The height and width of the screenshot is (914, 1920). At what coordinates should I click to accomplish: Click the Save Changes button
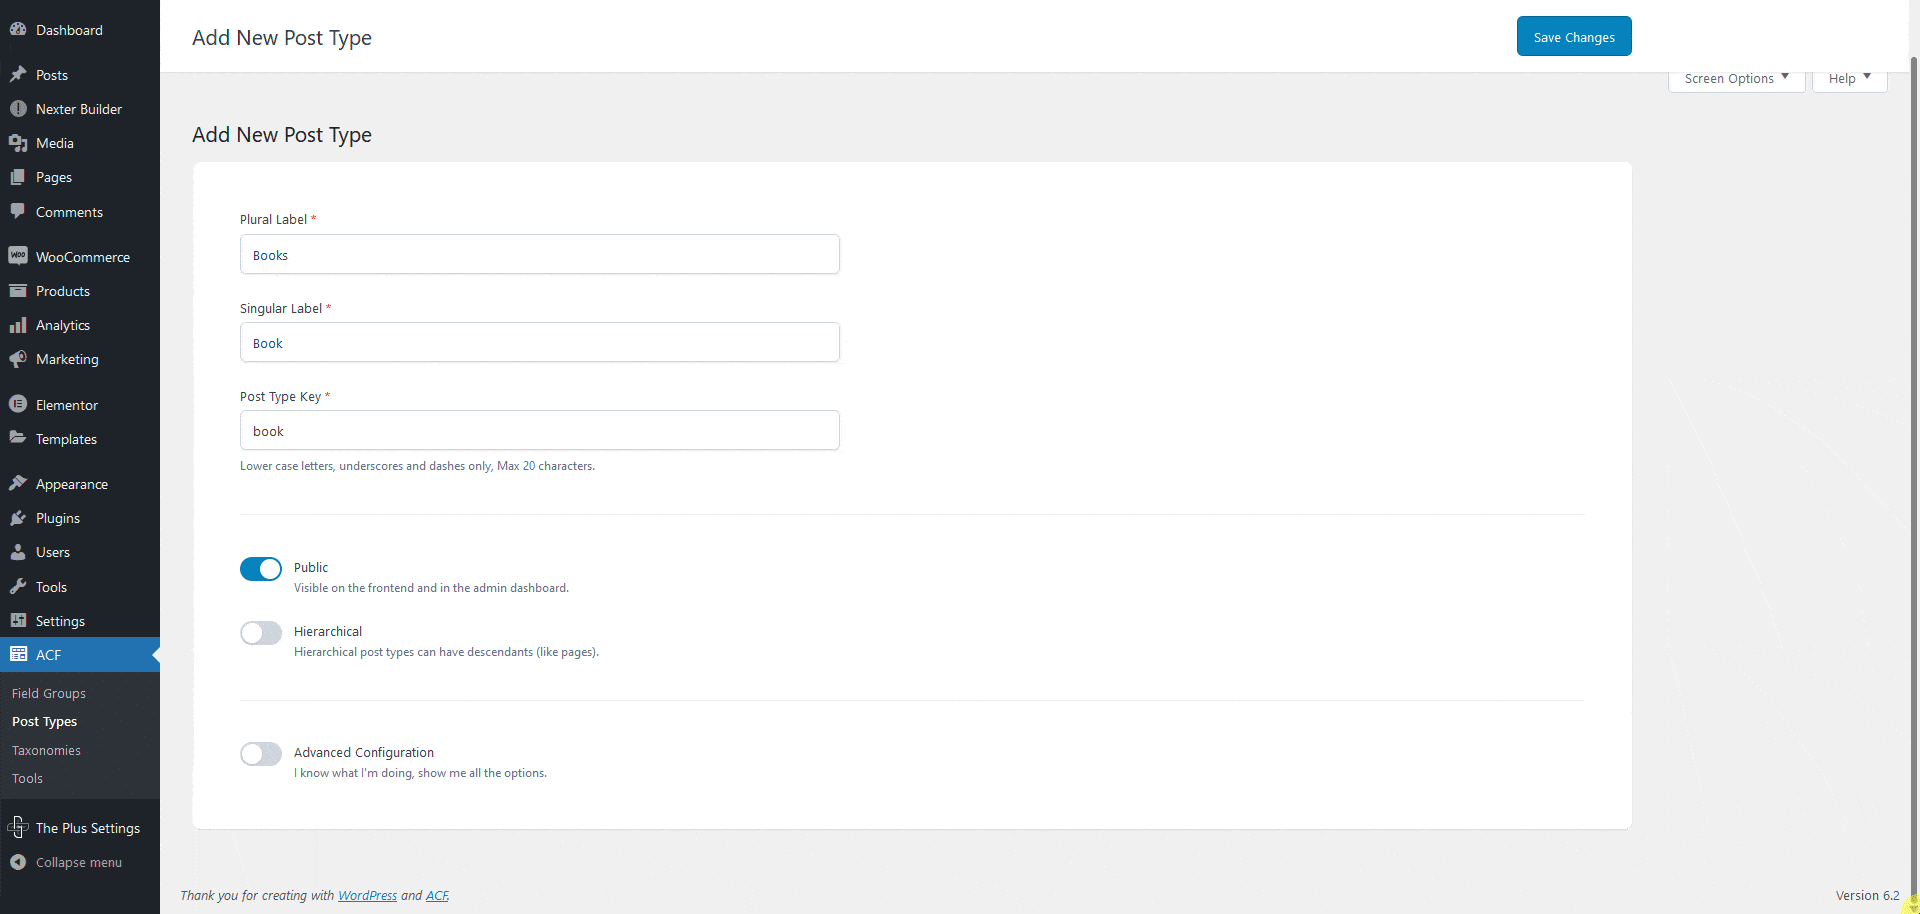point(1573,36)
